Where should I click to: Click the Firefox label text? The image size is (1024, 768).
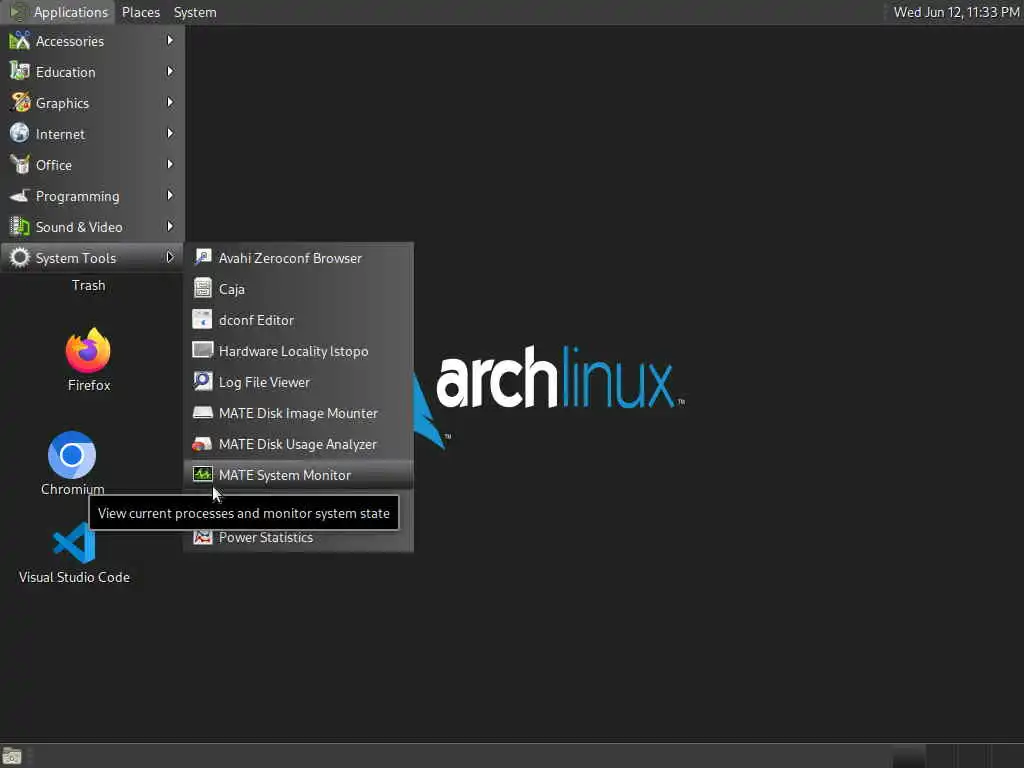pos(89,385)
